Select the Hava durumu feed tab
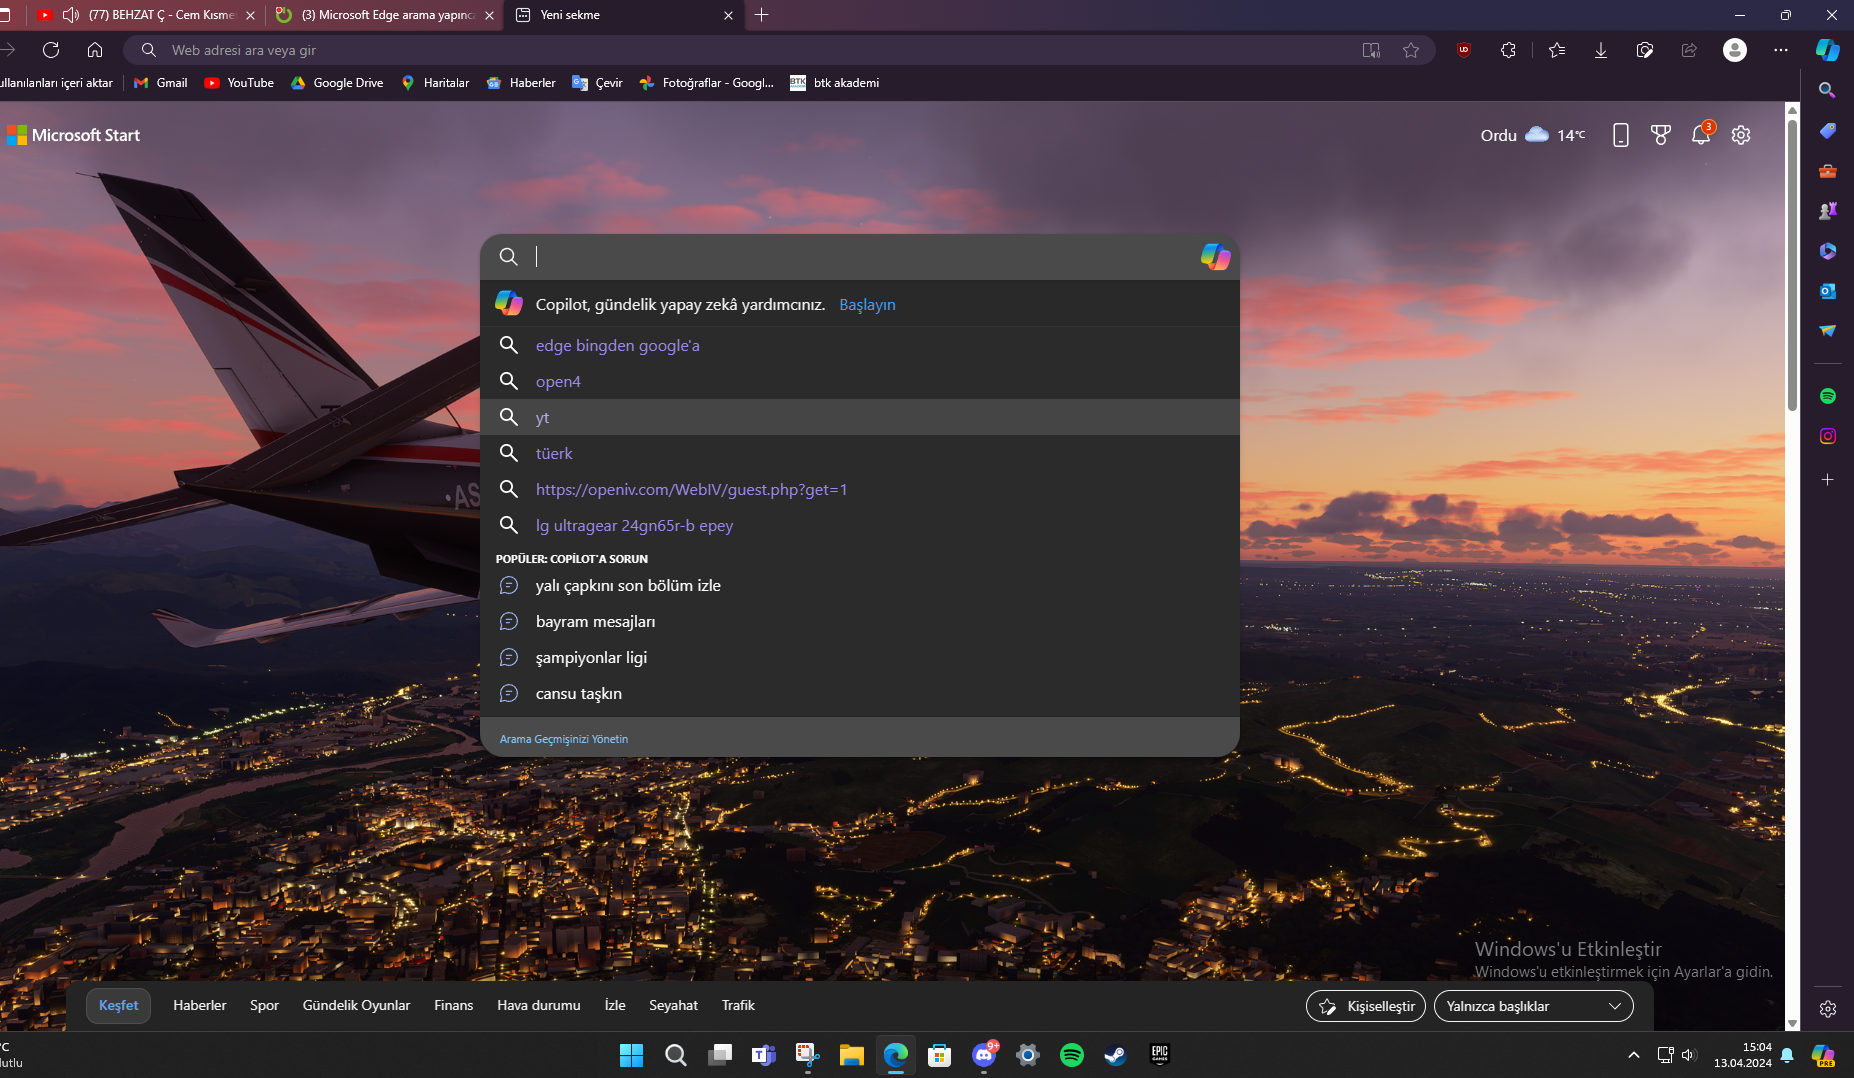Screen dimensions: 1854x1078 (539, 1005)
